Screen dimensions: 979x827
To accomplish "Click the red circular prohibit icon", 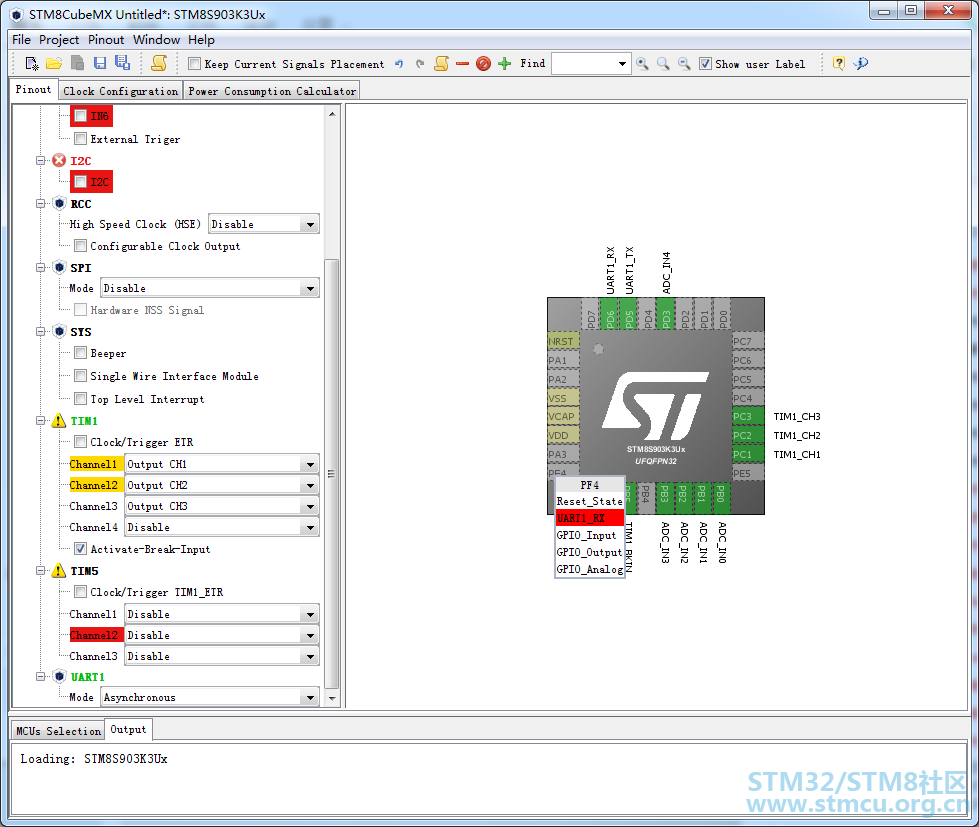I will (x=483, y=64).
